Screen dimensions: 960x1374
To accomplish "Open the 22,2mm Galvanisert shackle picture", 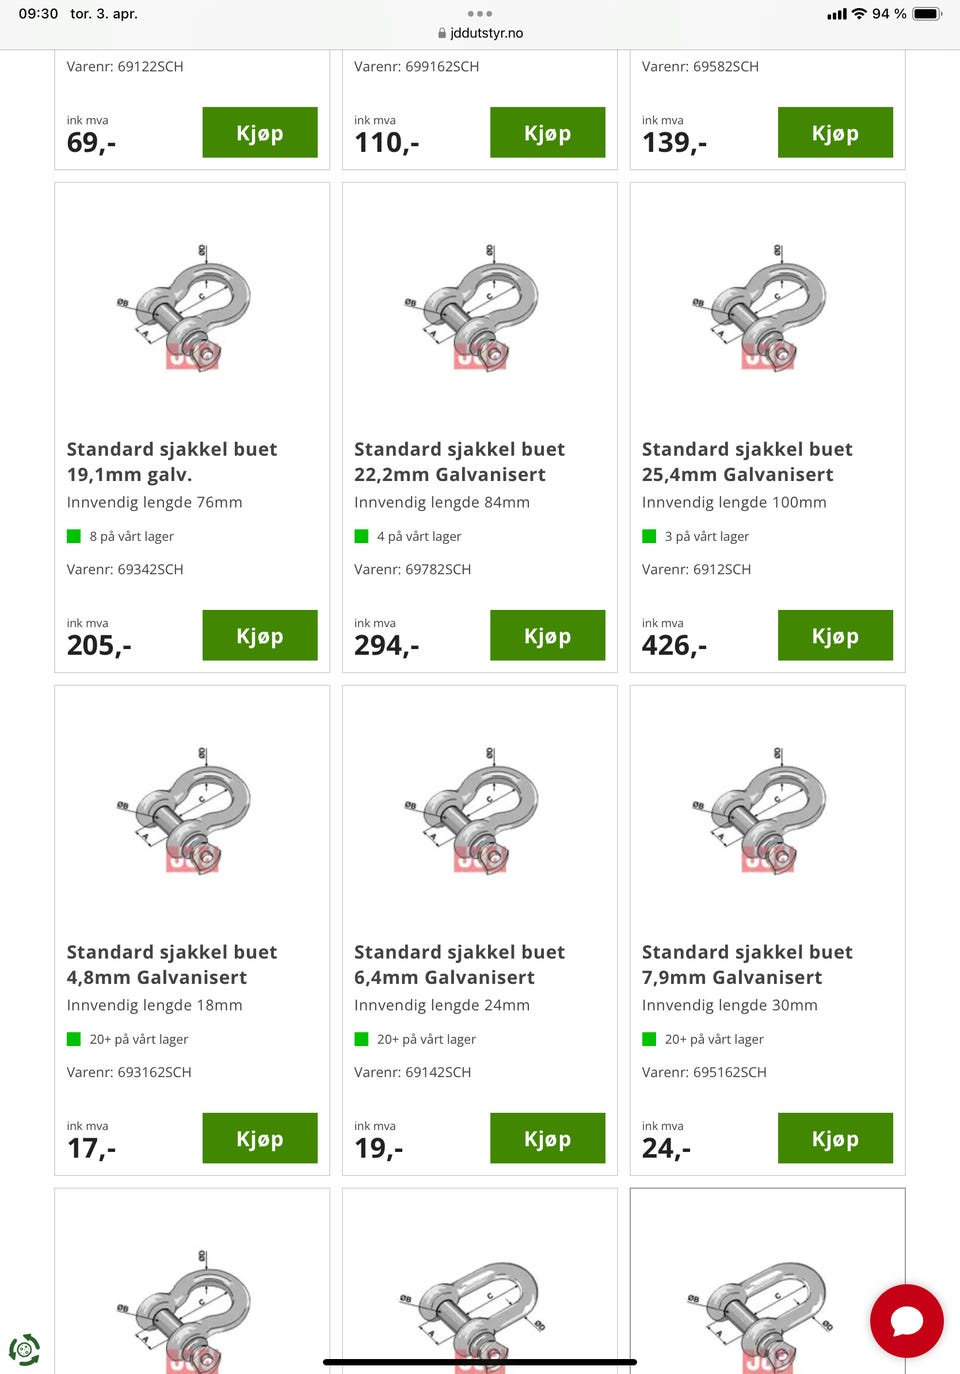I will click(479, 307).
